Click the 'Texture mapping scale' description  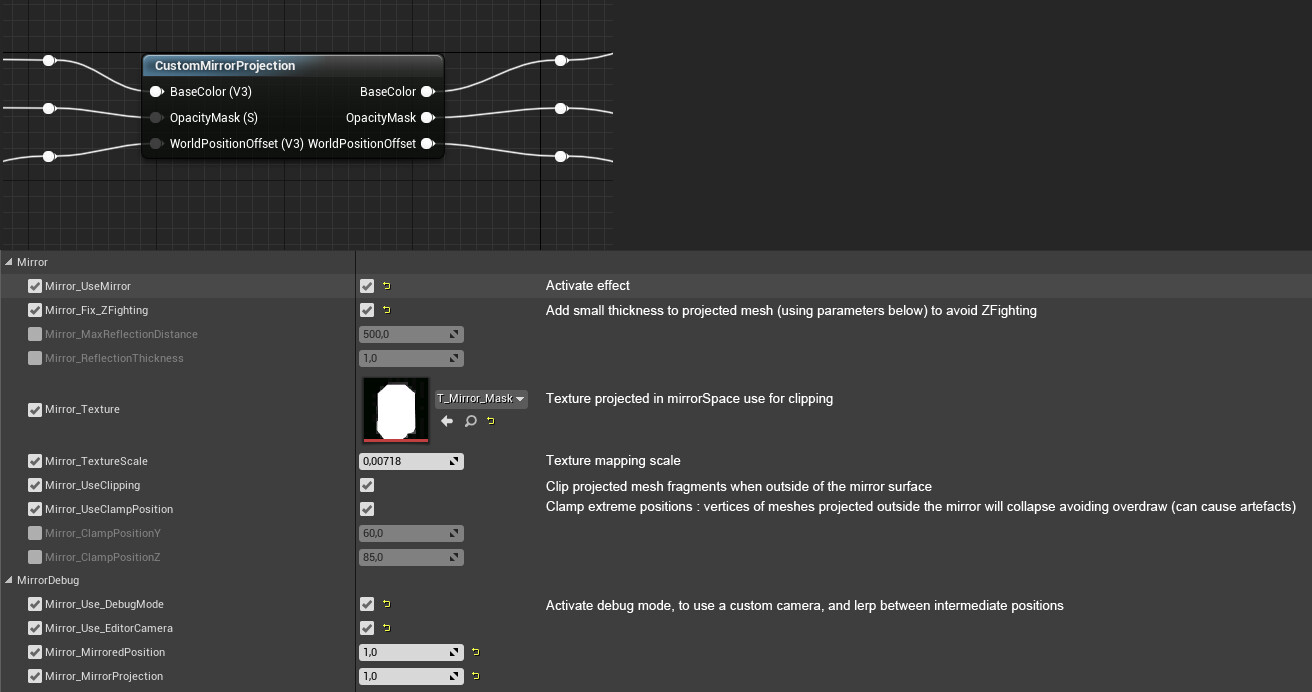[613, 461]
